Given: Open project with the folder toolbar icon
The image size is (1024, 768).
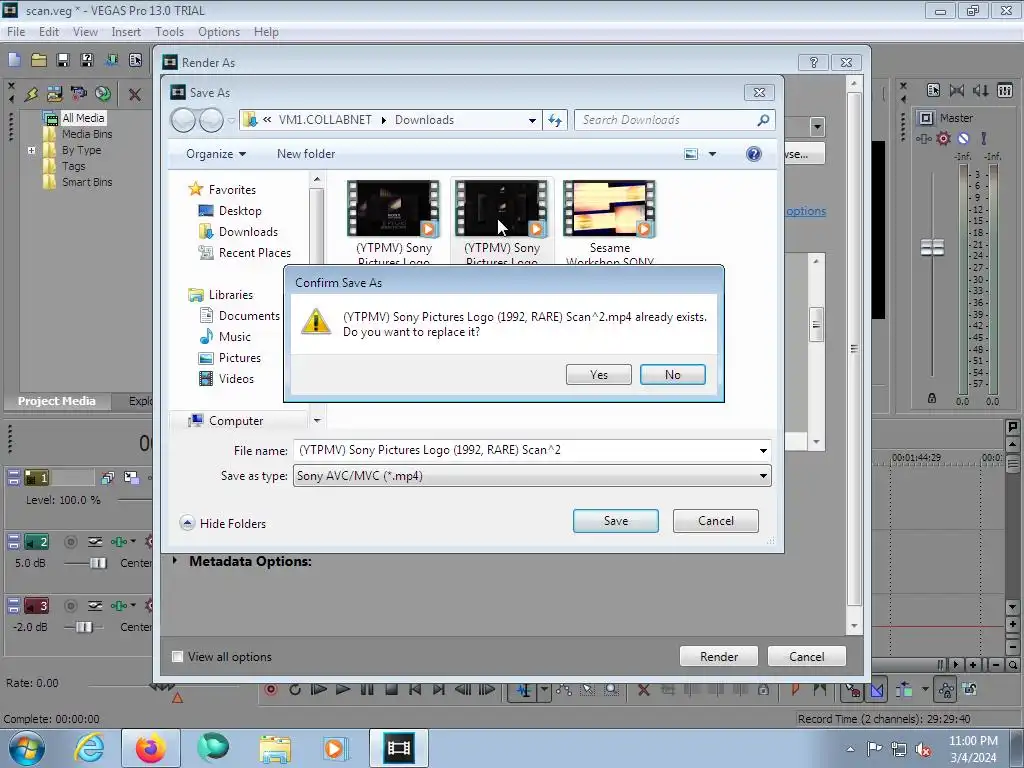Looking at the screenshot, I should (x=39, y=61).
